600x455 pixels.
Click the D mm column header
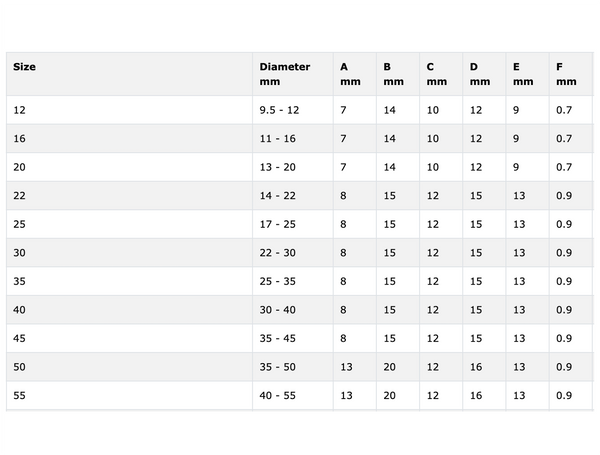pos(479,74)
